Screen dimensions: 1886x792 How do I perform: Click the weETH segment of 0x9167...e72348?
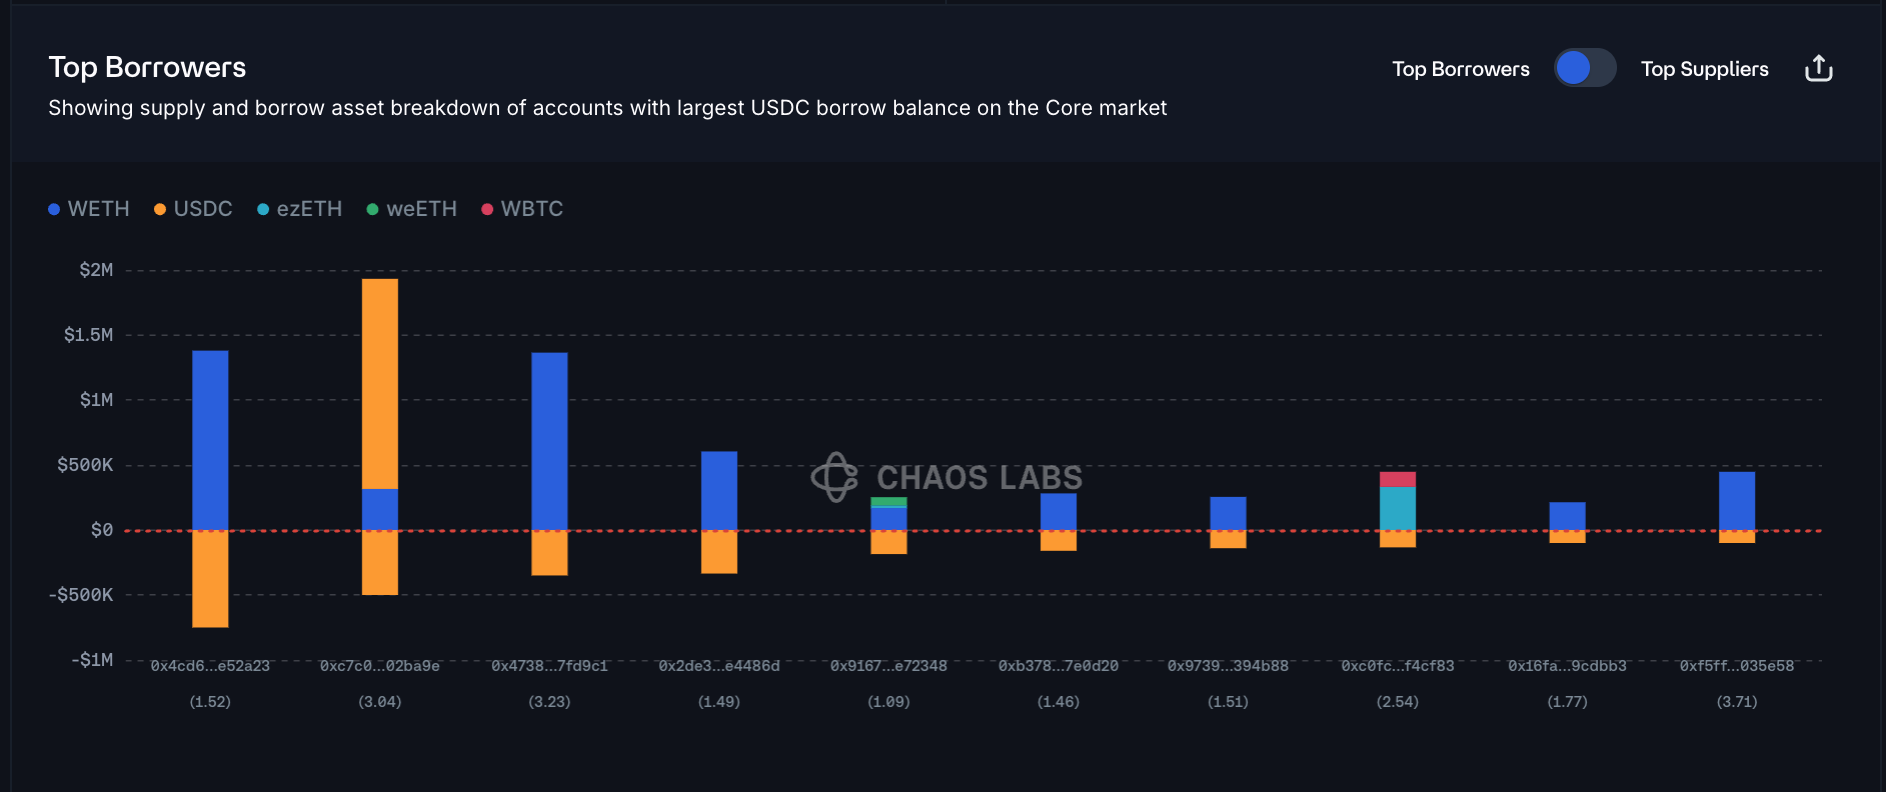888,501
